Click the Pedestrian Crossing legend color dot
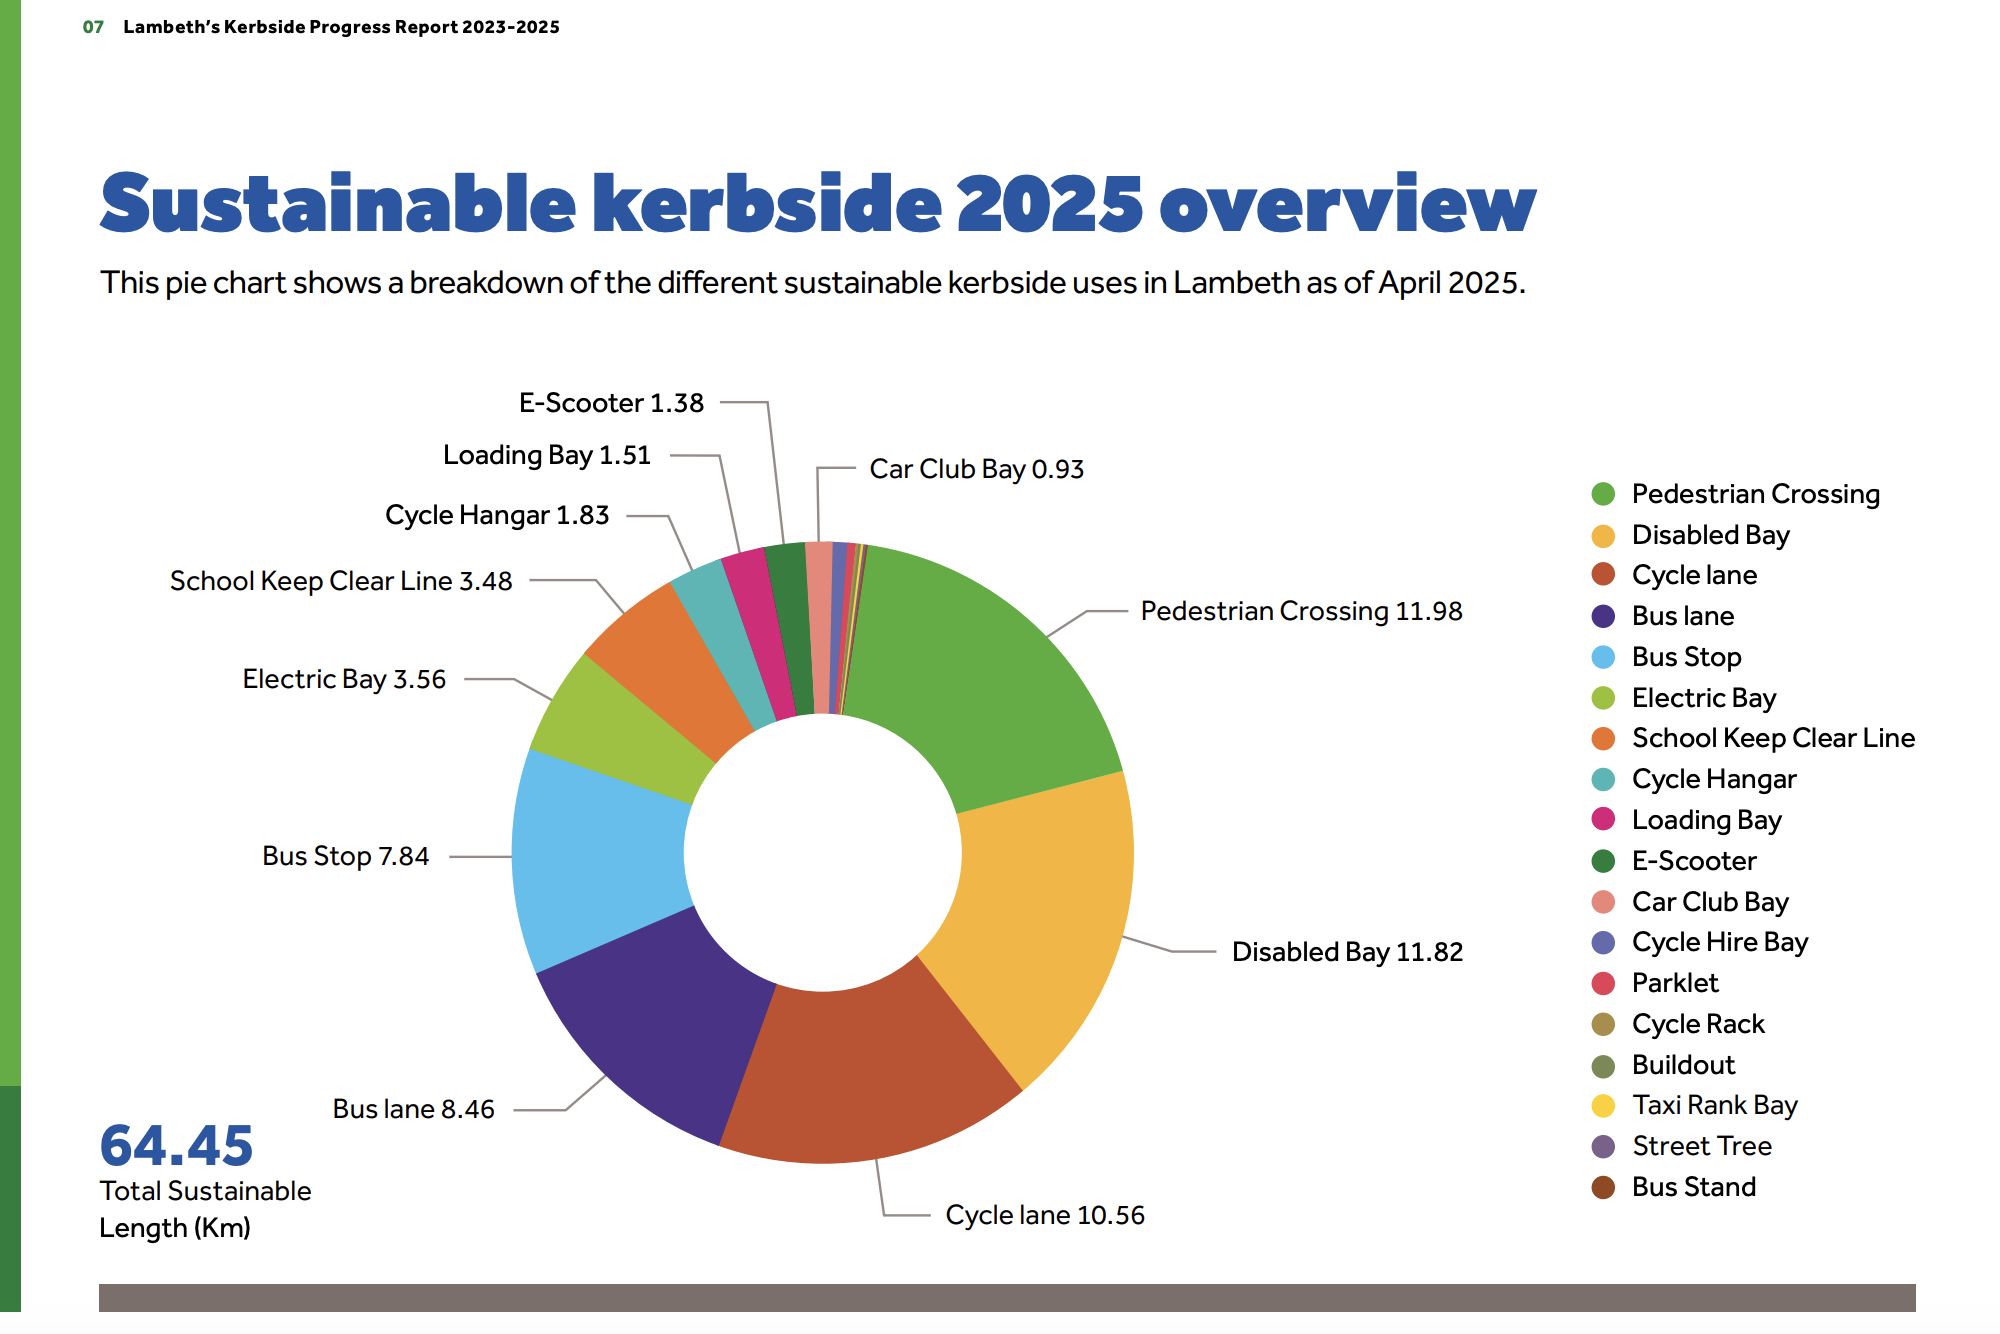This screenshot has width=2000, height=1334. (x=1603, y=494)
